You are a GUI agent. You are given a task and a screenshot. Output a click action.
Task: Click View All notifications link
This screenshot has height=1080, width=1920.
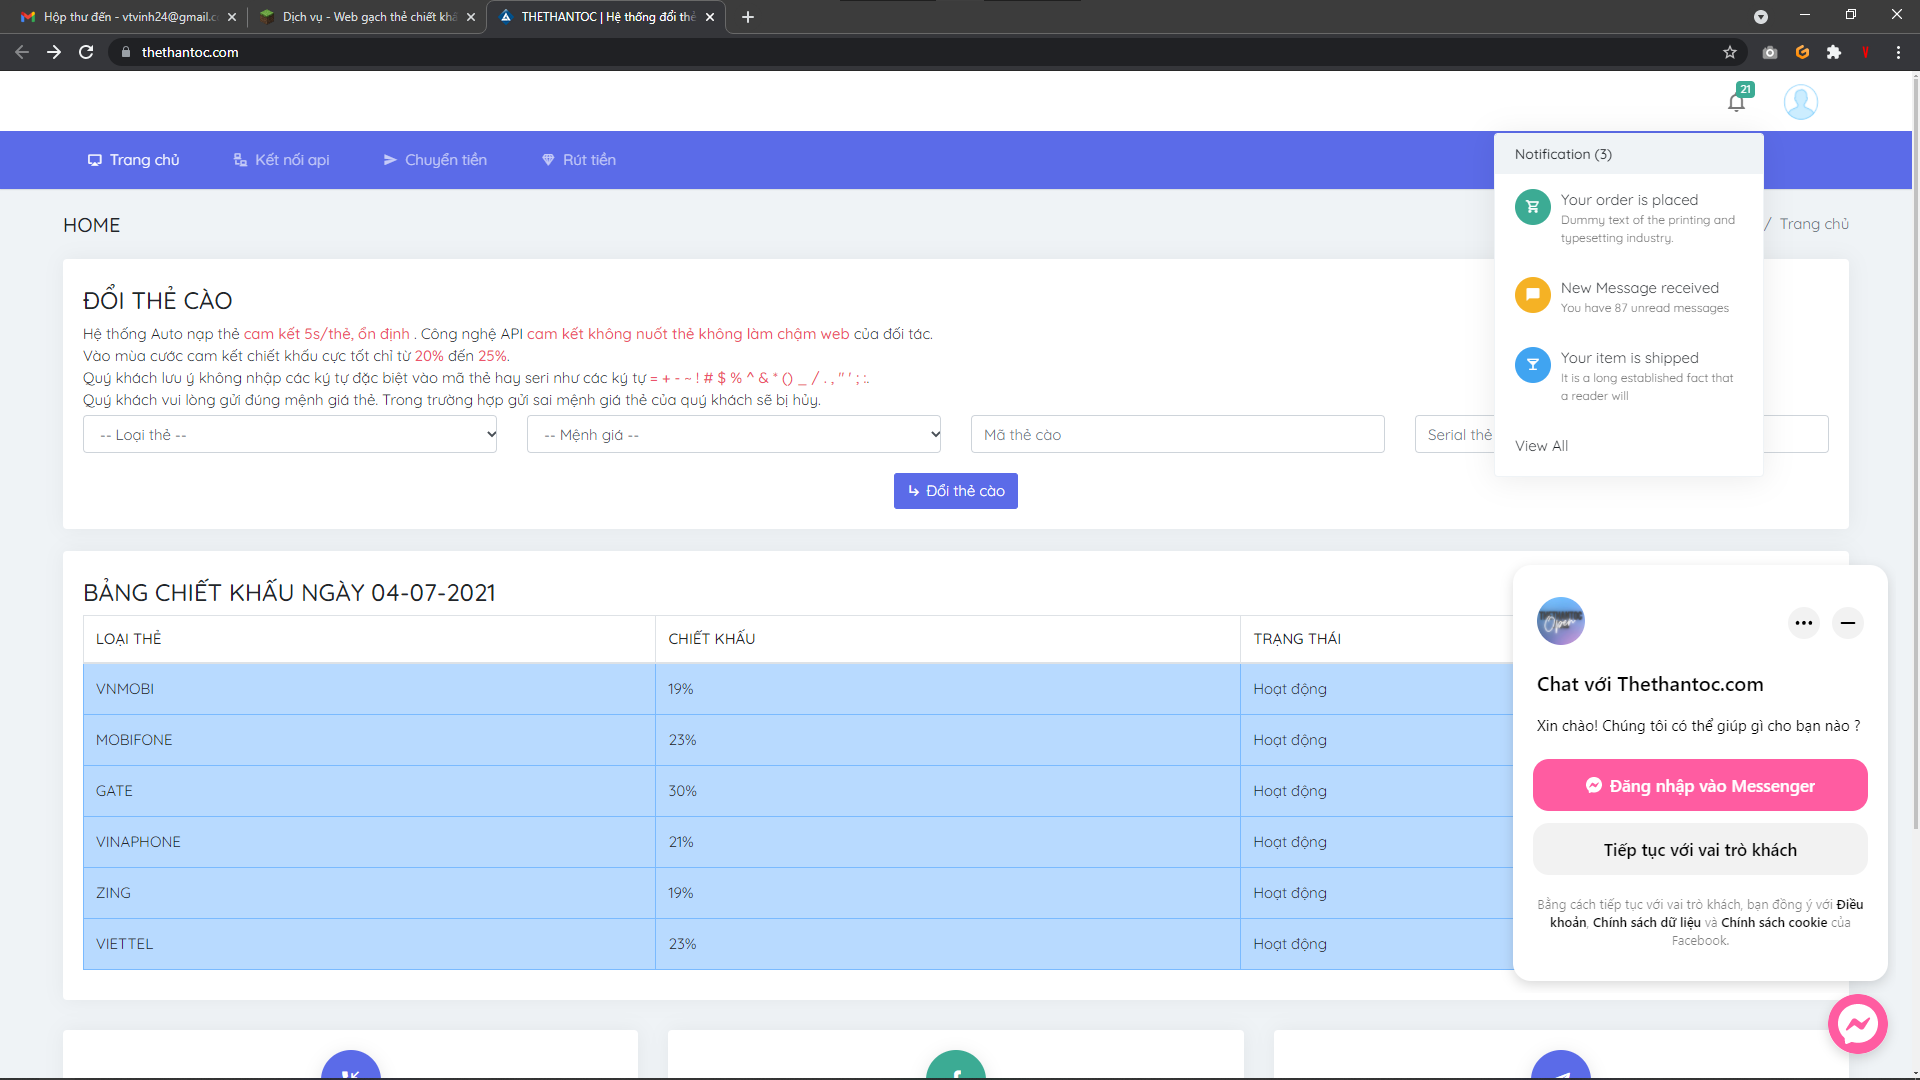coord(1541,446)
